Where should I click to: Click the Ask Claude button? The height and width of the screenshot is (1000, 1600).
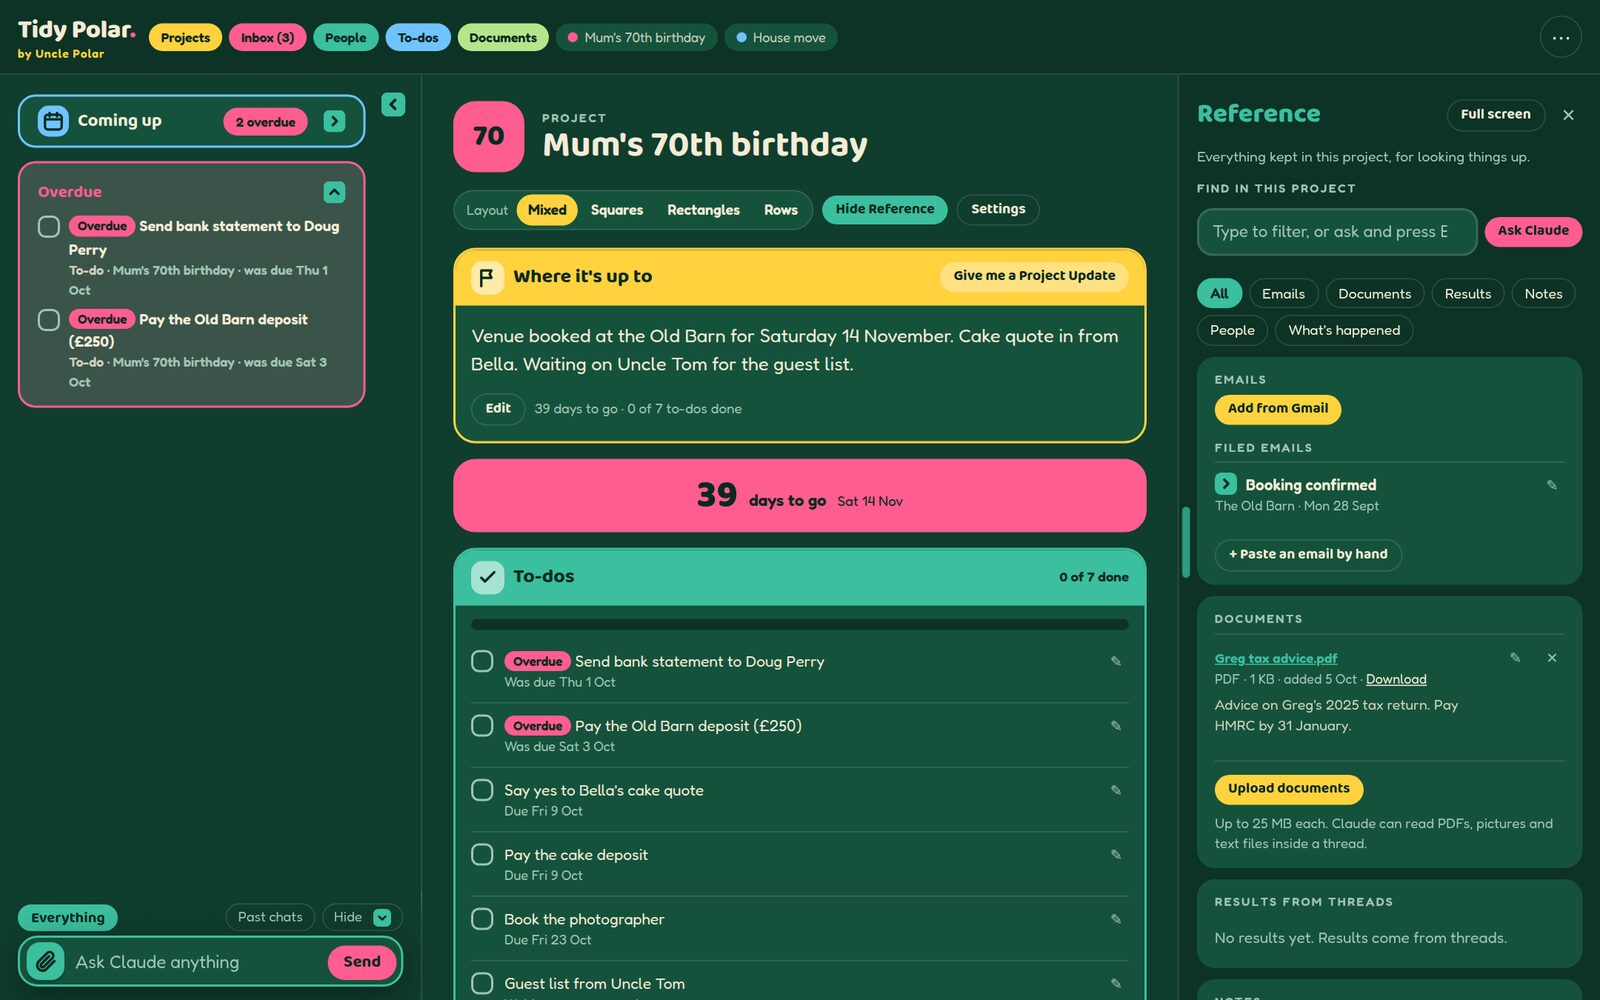point(1533,231)
